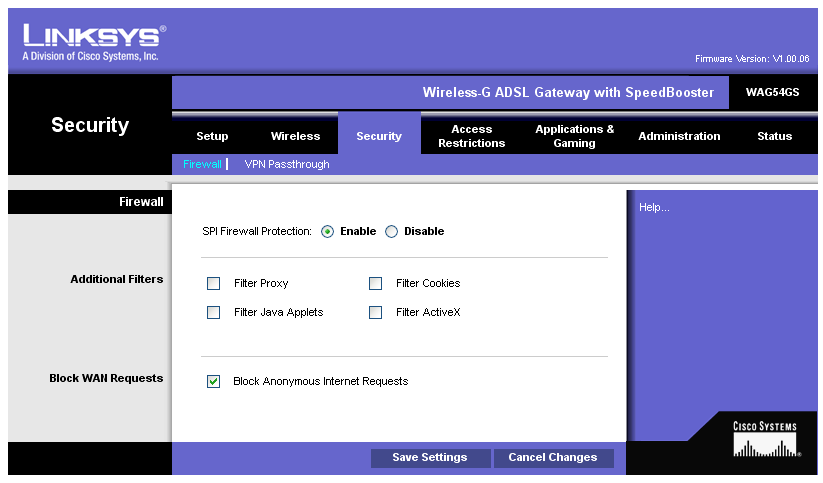The width and height of the screenshot is (823, 483).
Task: Click the Block WAN Requests label
Action: 106,379
